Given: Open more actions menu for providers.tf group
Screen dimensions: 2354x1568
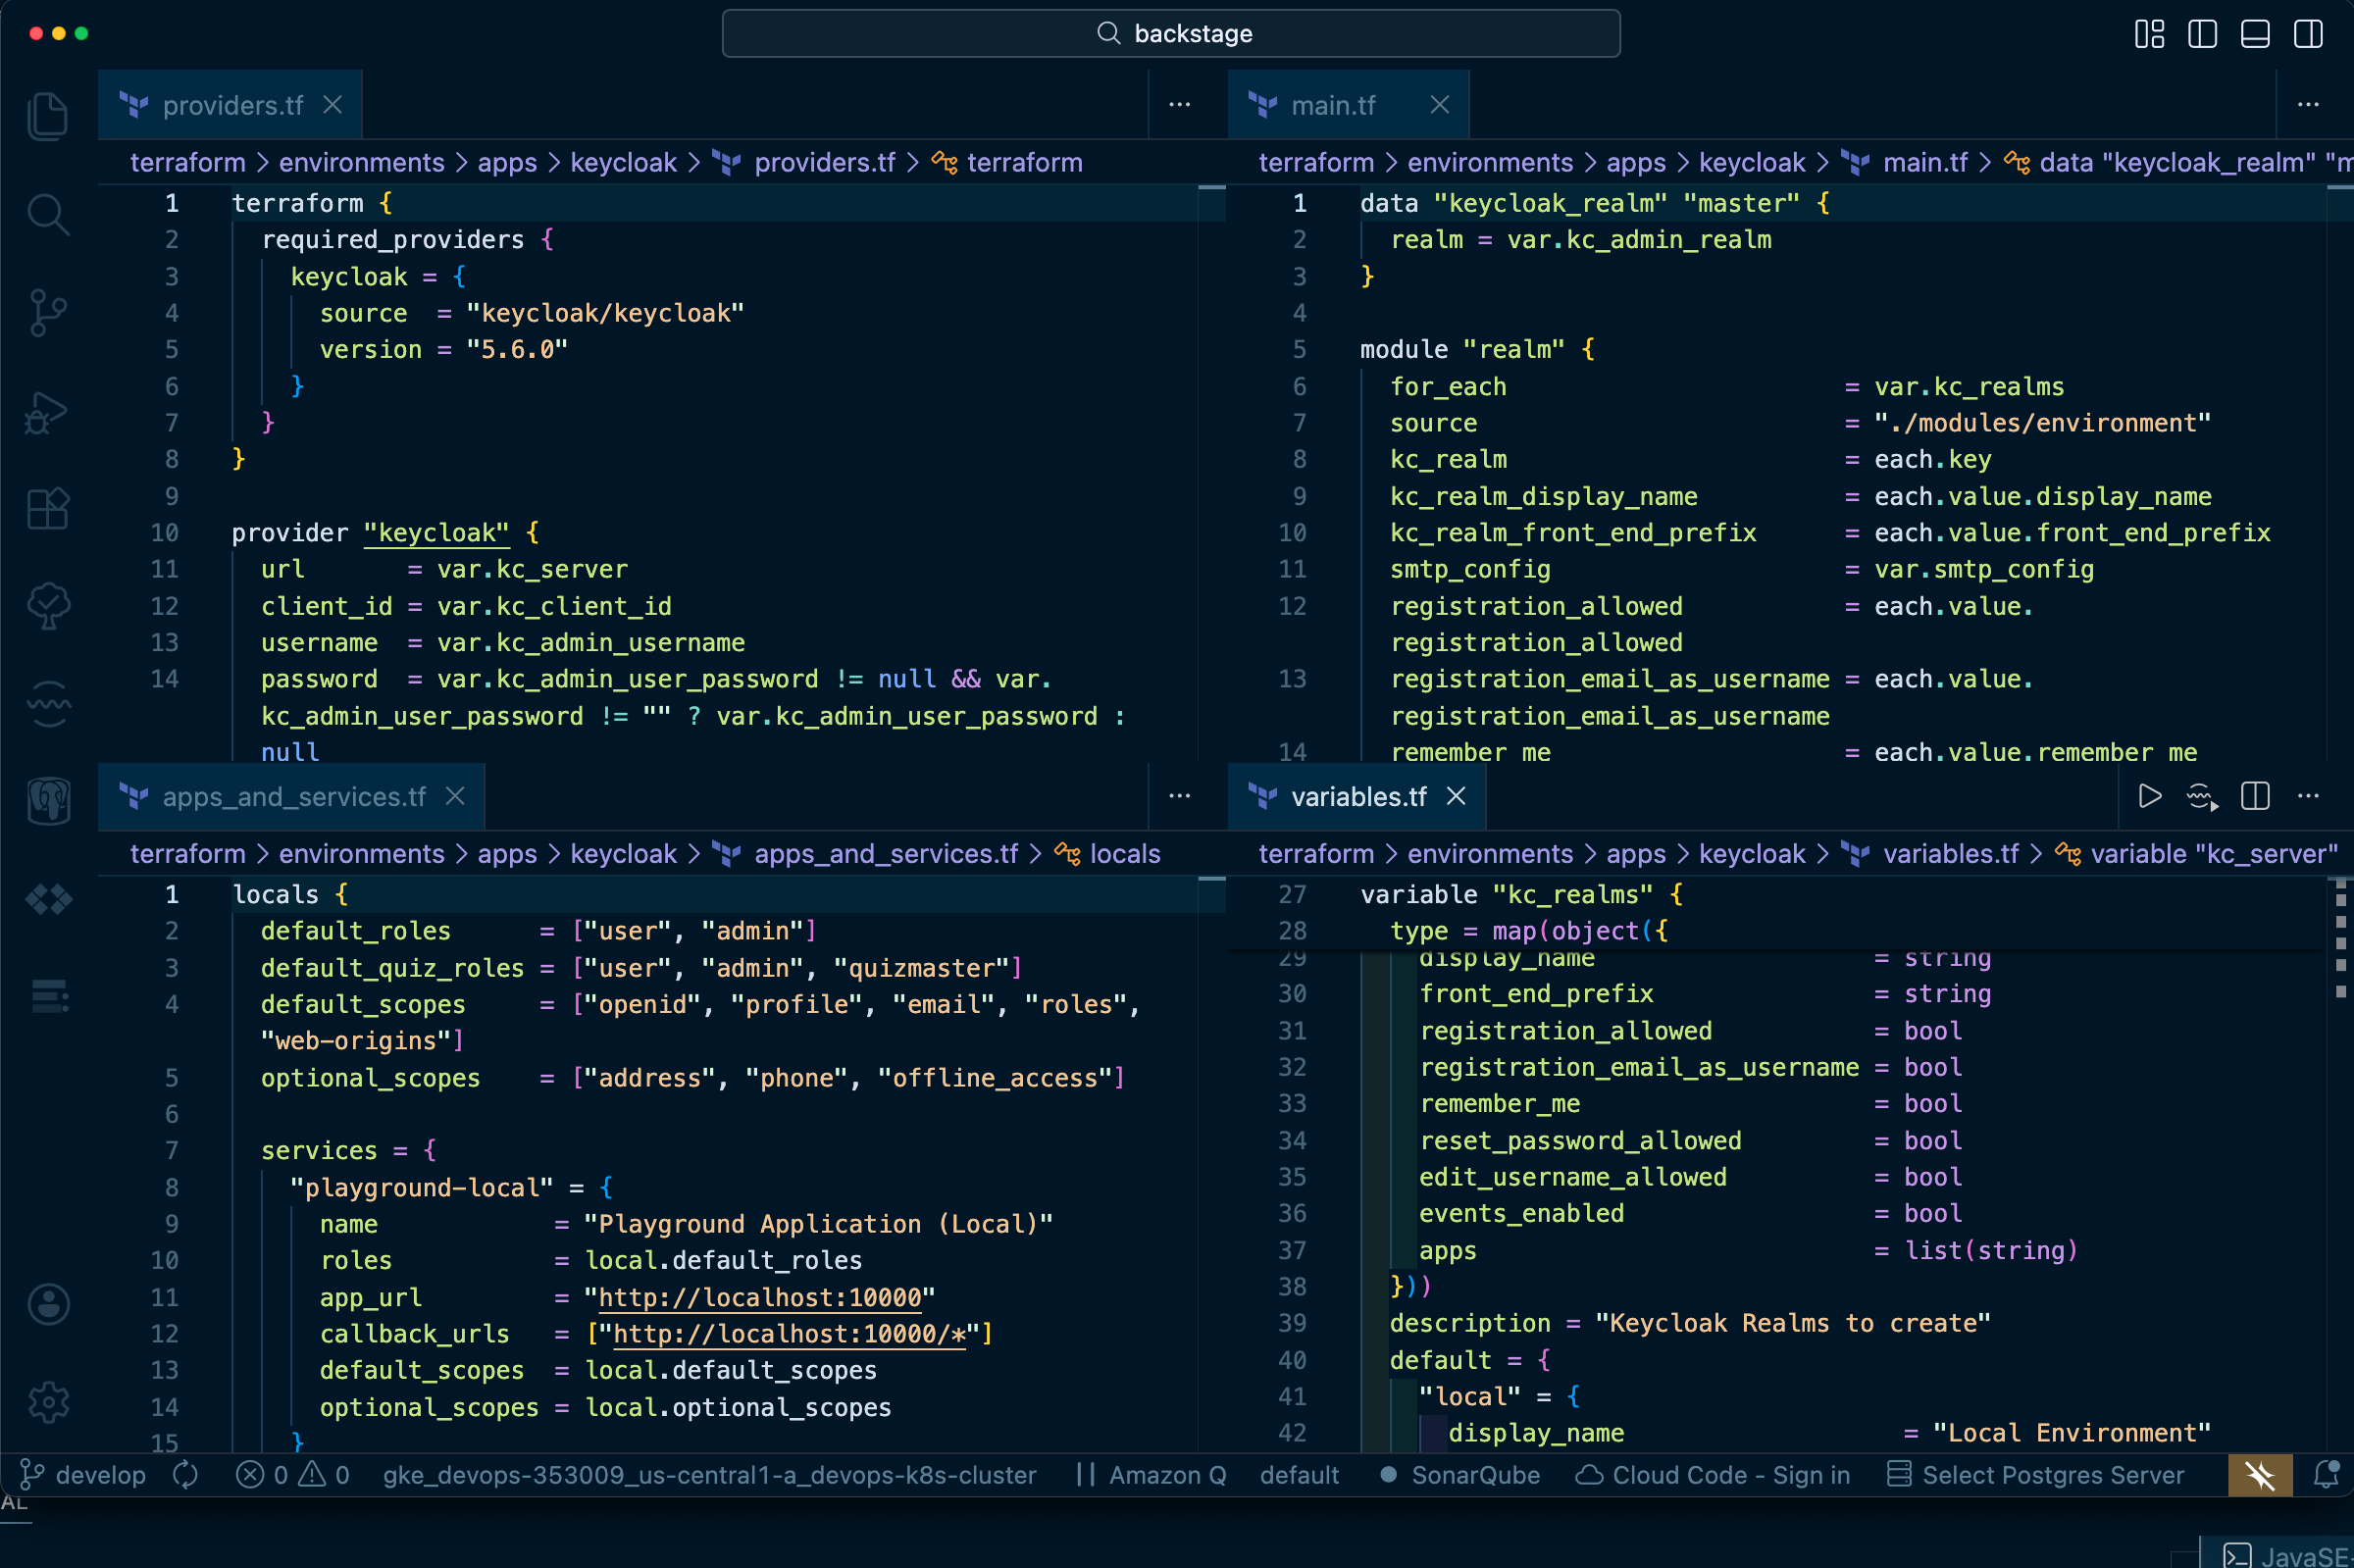Looking at the screenshot, I should point(1180,105).
